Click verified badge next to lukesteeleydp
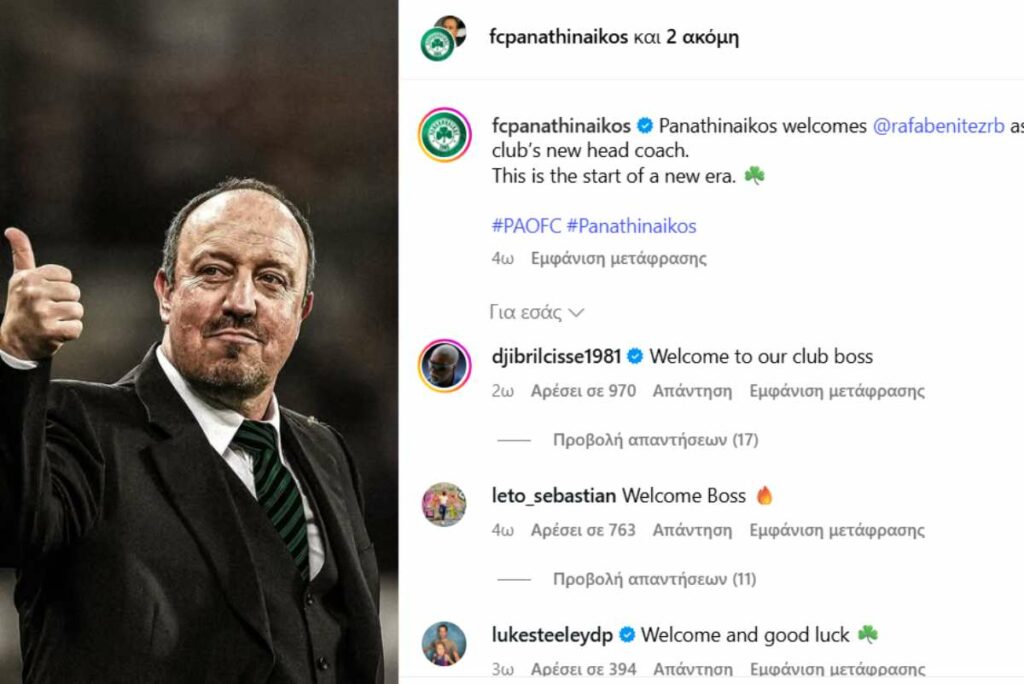Screen dimensions: 1024x684 (x=626, y=634)
